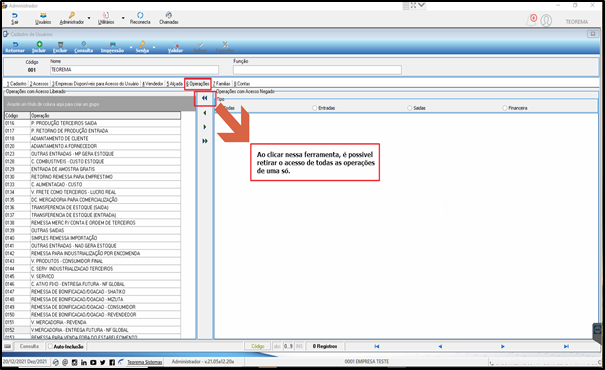The image size is (605, 370).
Task: Open Twitter icon in status bar
Action: click(x=103, y=362)
